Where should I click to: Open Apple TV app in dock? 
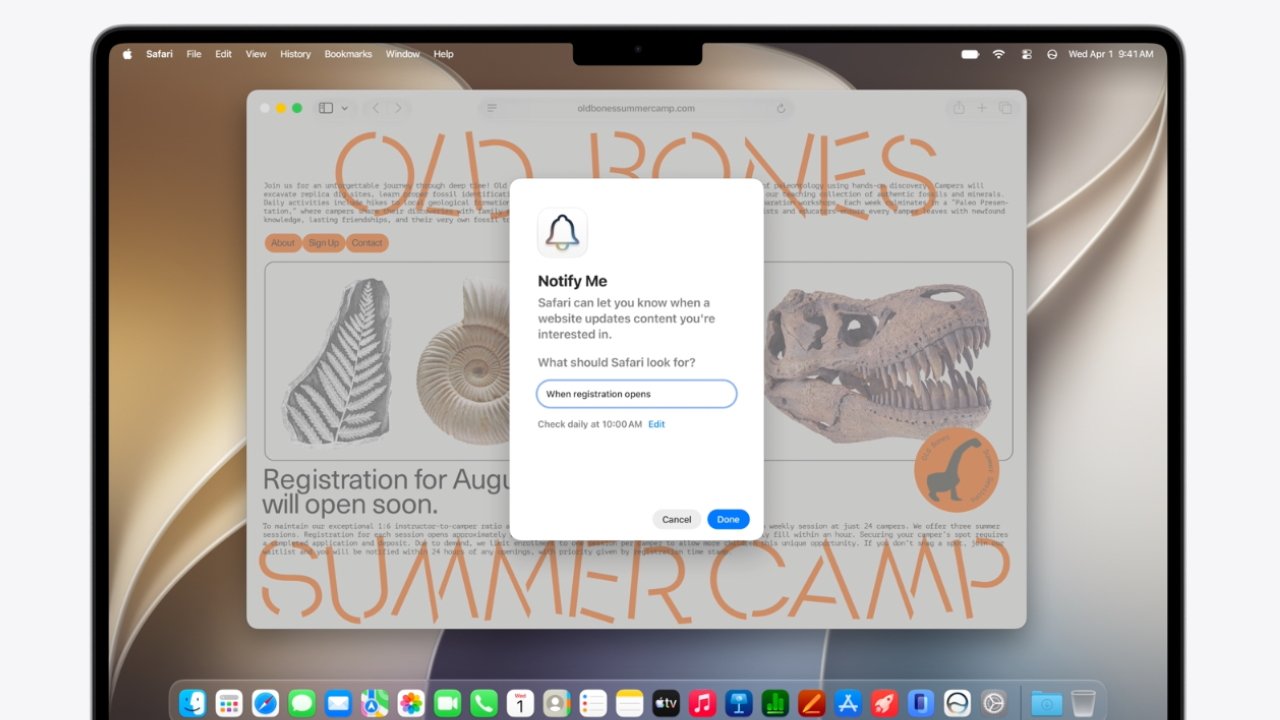(666, 703)
